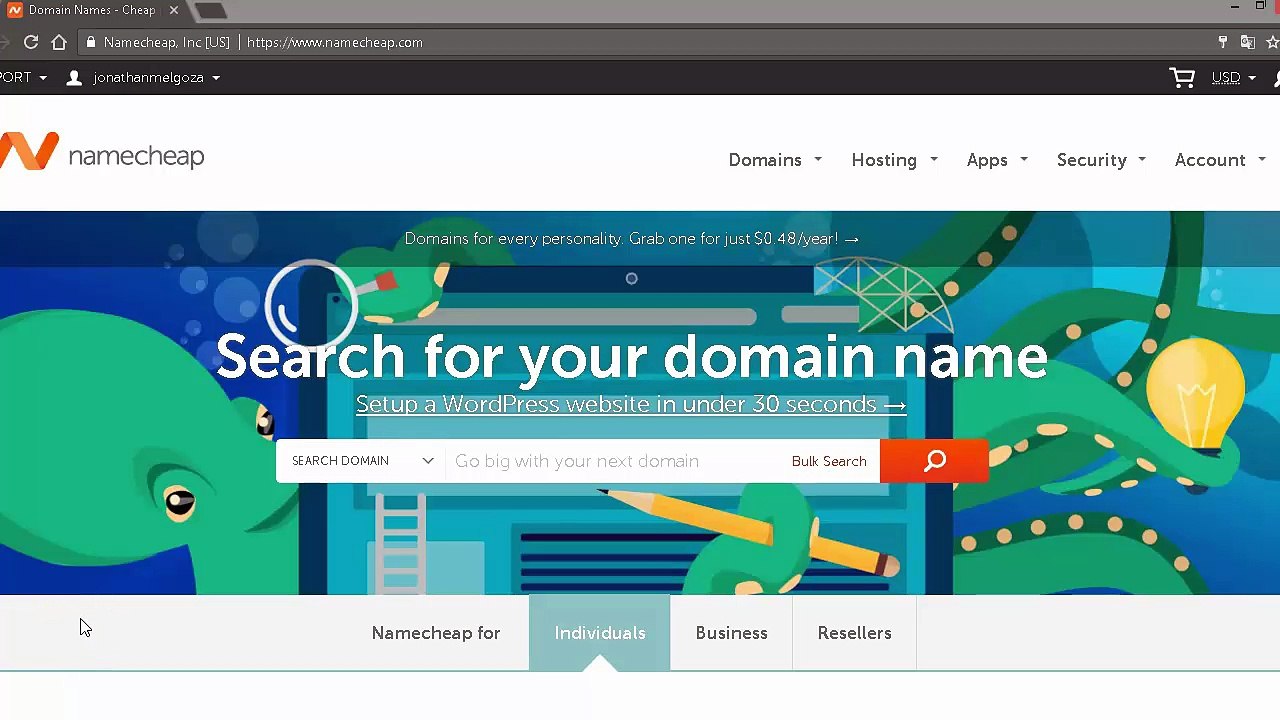1280x720 pixels.
Task: Restore down the browser window
Action: [x=1260, y=6]
